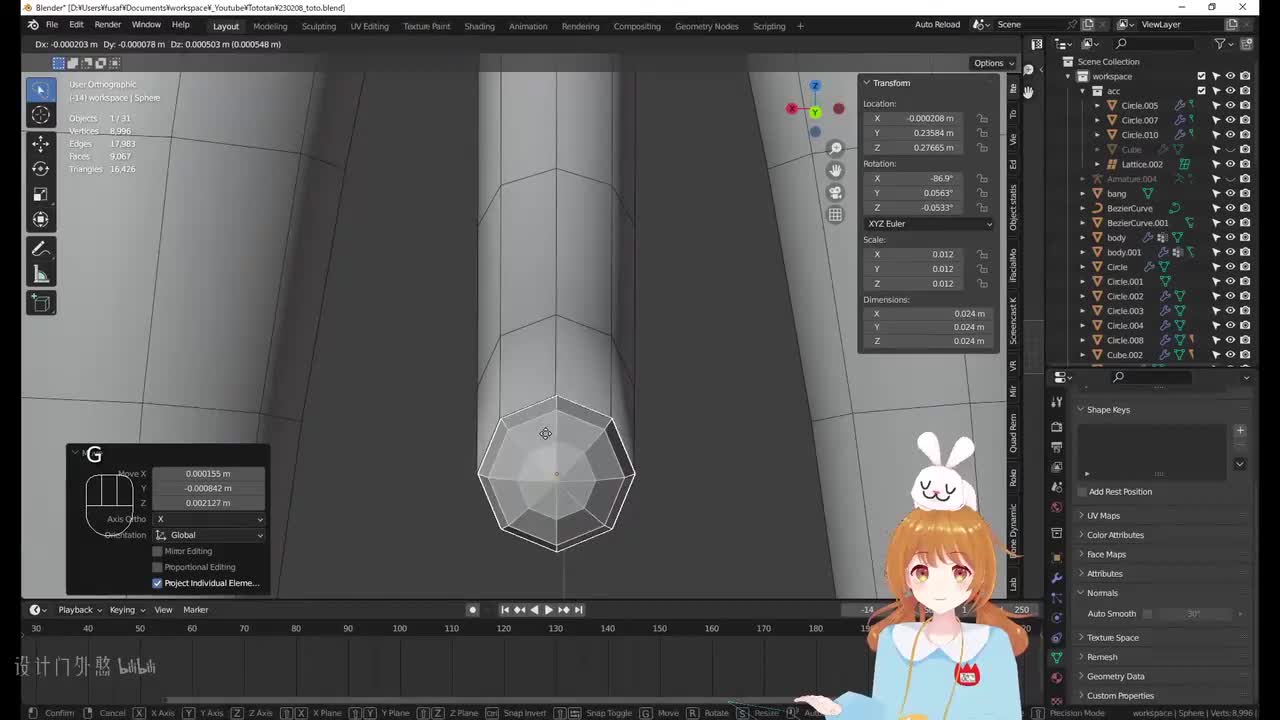The height and width of the screenshot is (720, 1280).
Task: Uncheck Project Individual Elements
Action: (x=157, y=583)
